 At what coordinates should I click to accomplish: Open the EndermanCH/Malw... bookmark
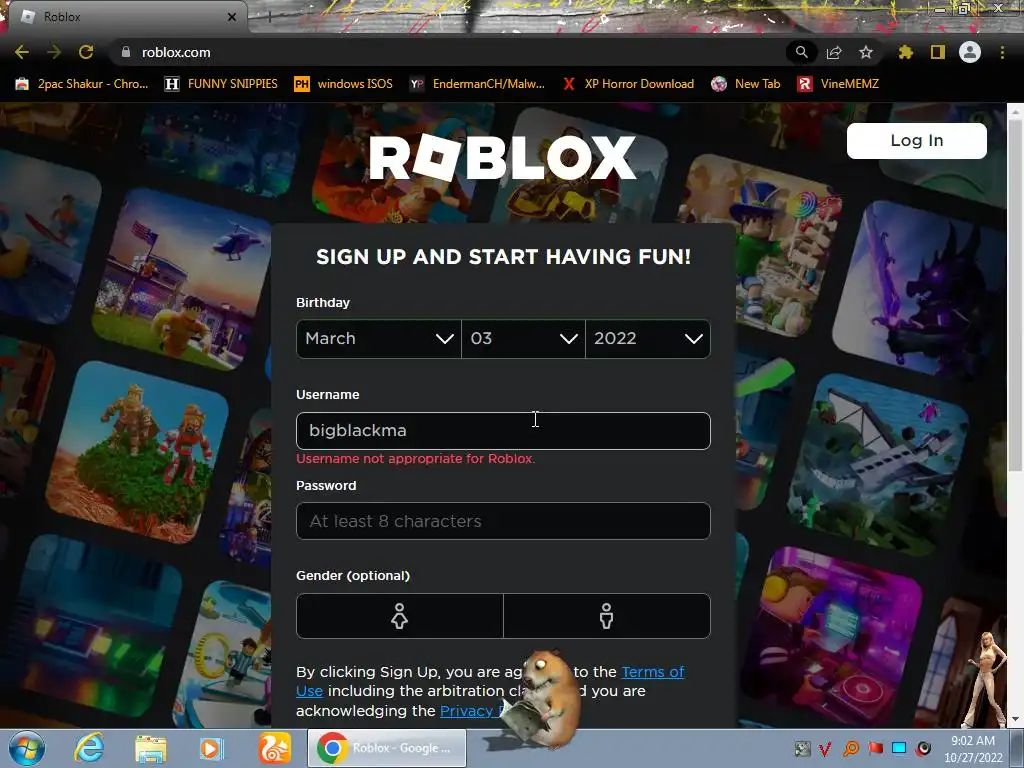[x=477, y=84]
